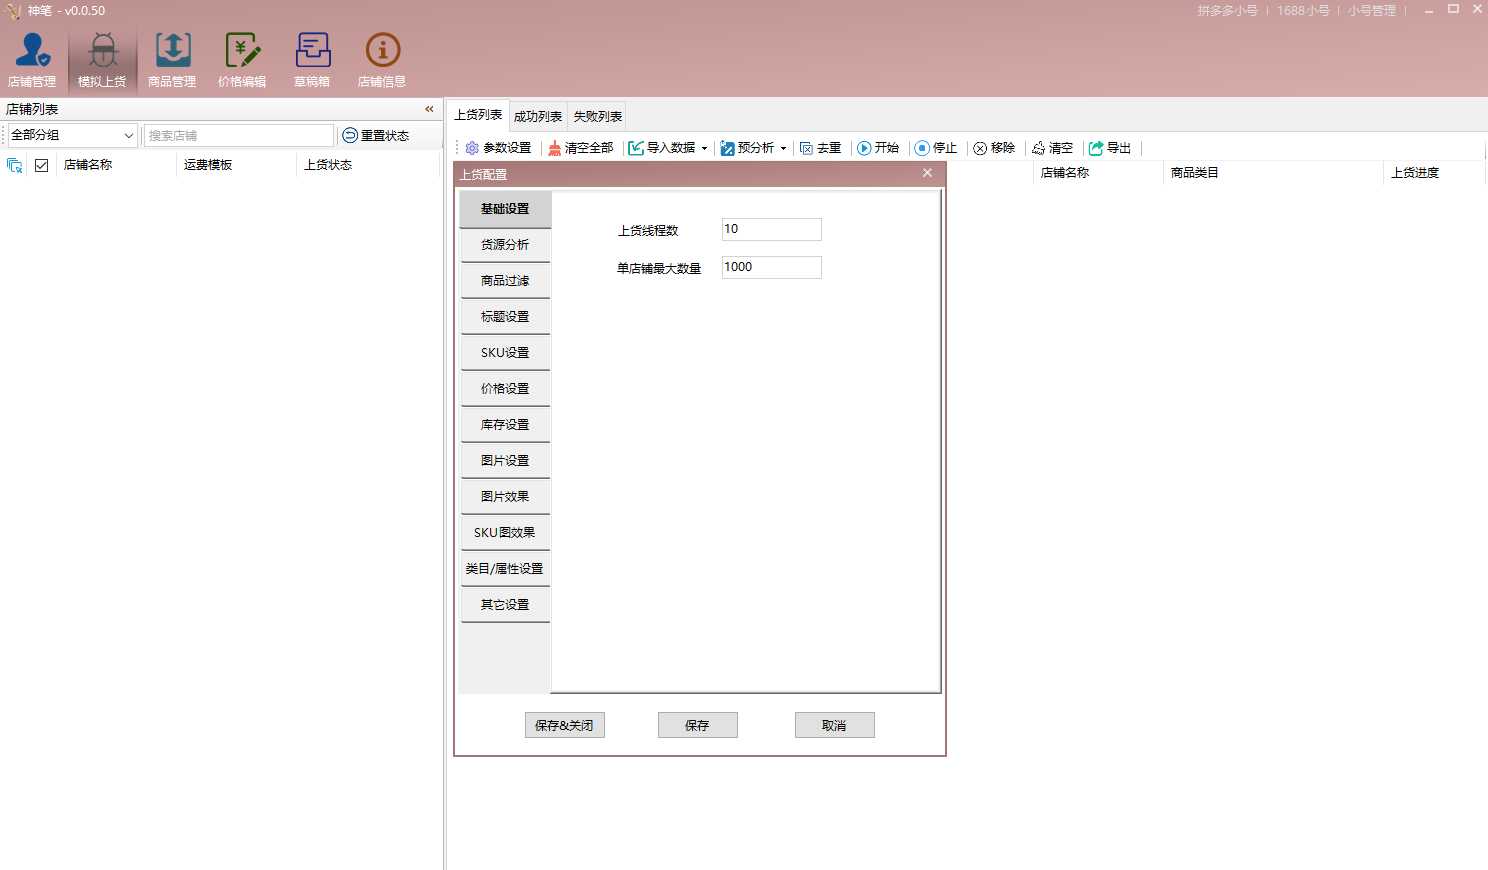Expand the 全部分组 group dropdown
This screenshot has height=870, width=1488.
point(128,135)
